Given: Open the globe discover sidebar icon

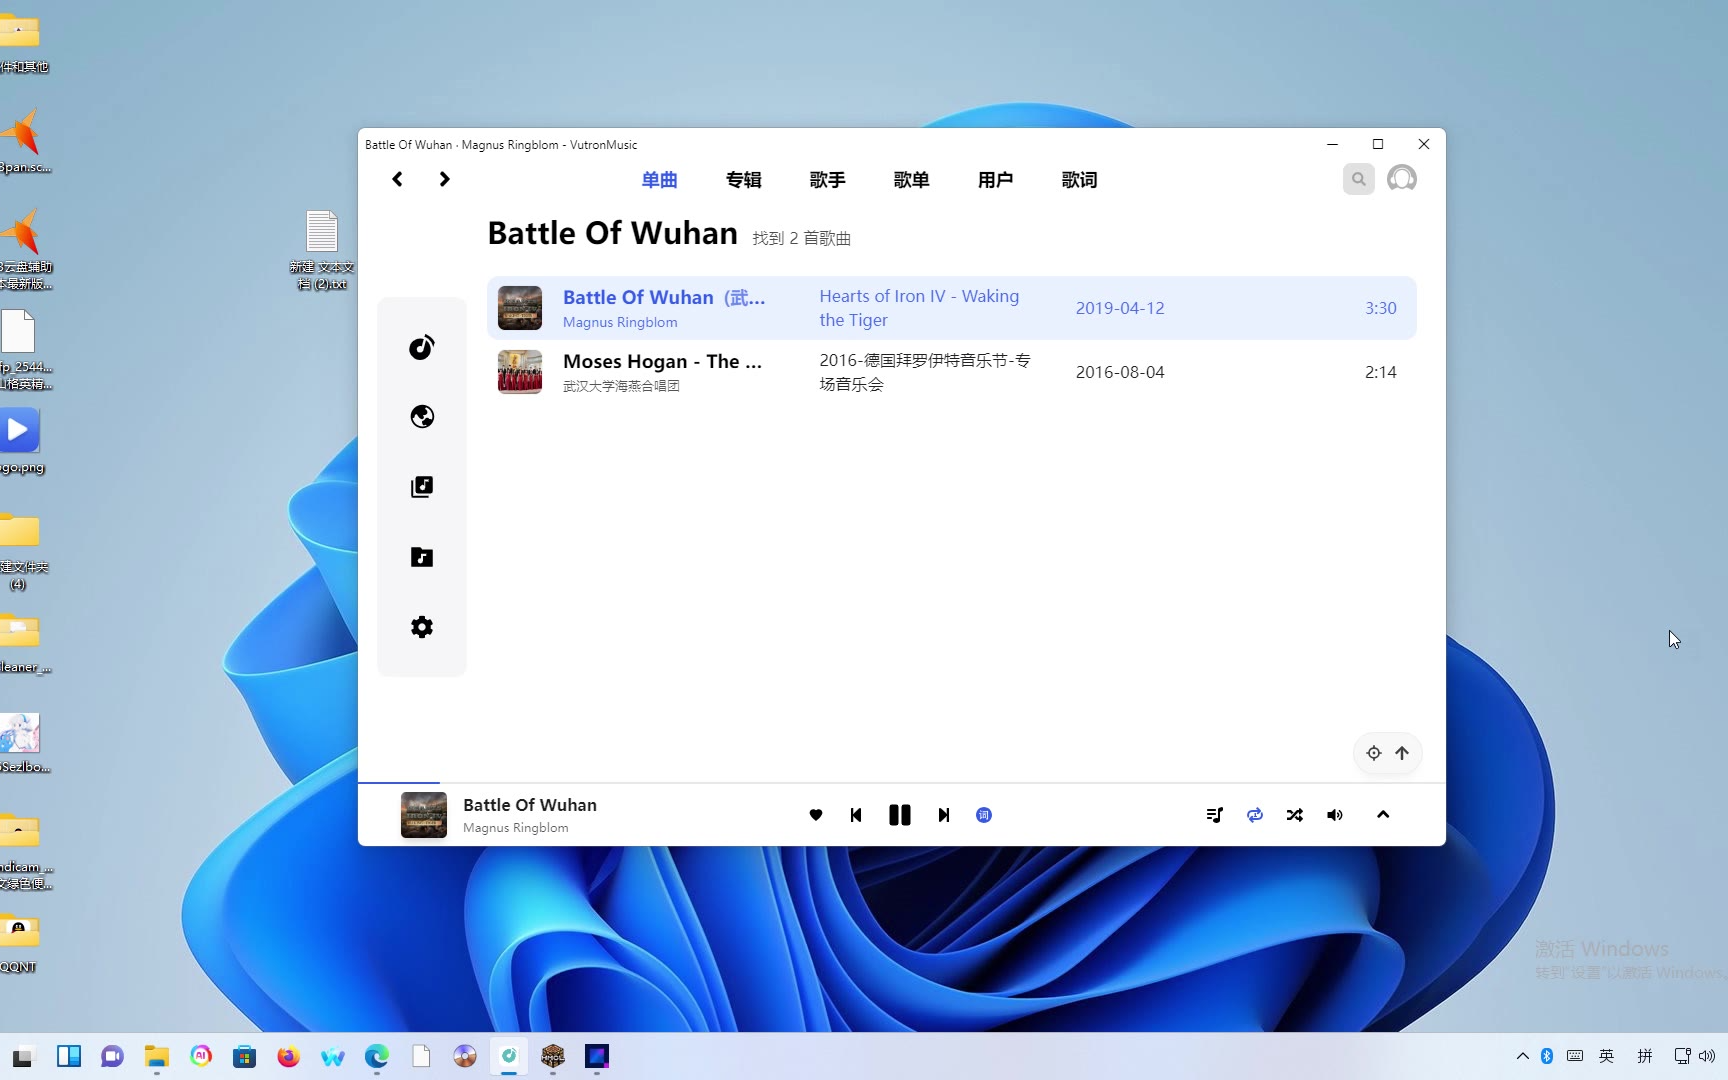Looking at the screenshot, I should 422,417.
